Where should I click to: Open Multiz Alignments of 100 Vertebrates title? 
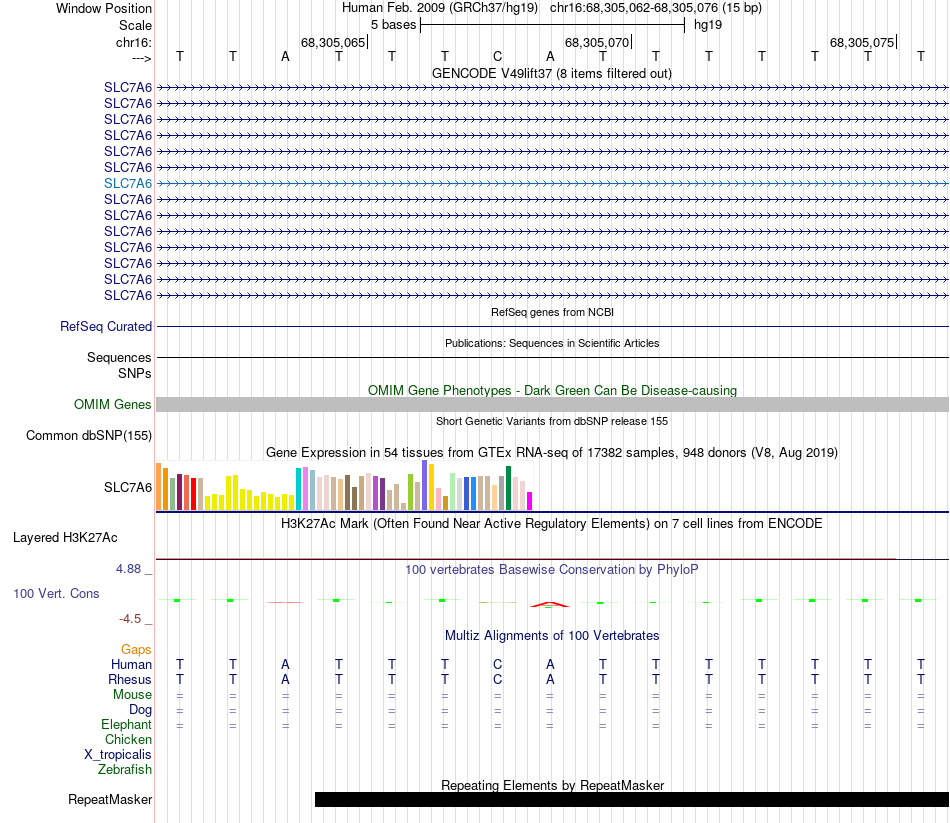[x=552, y=636]
